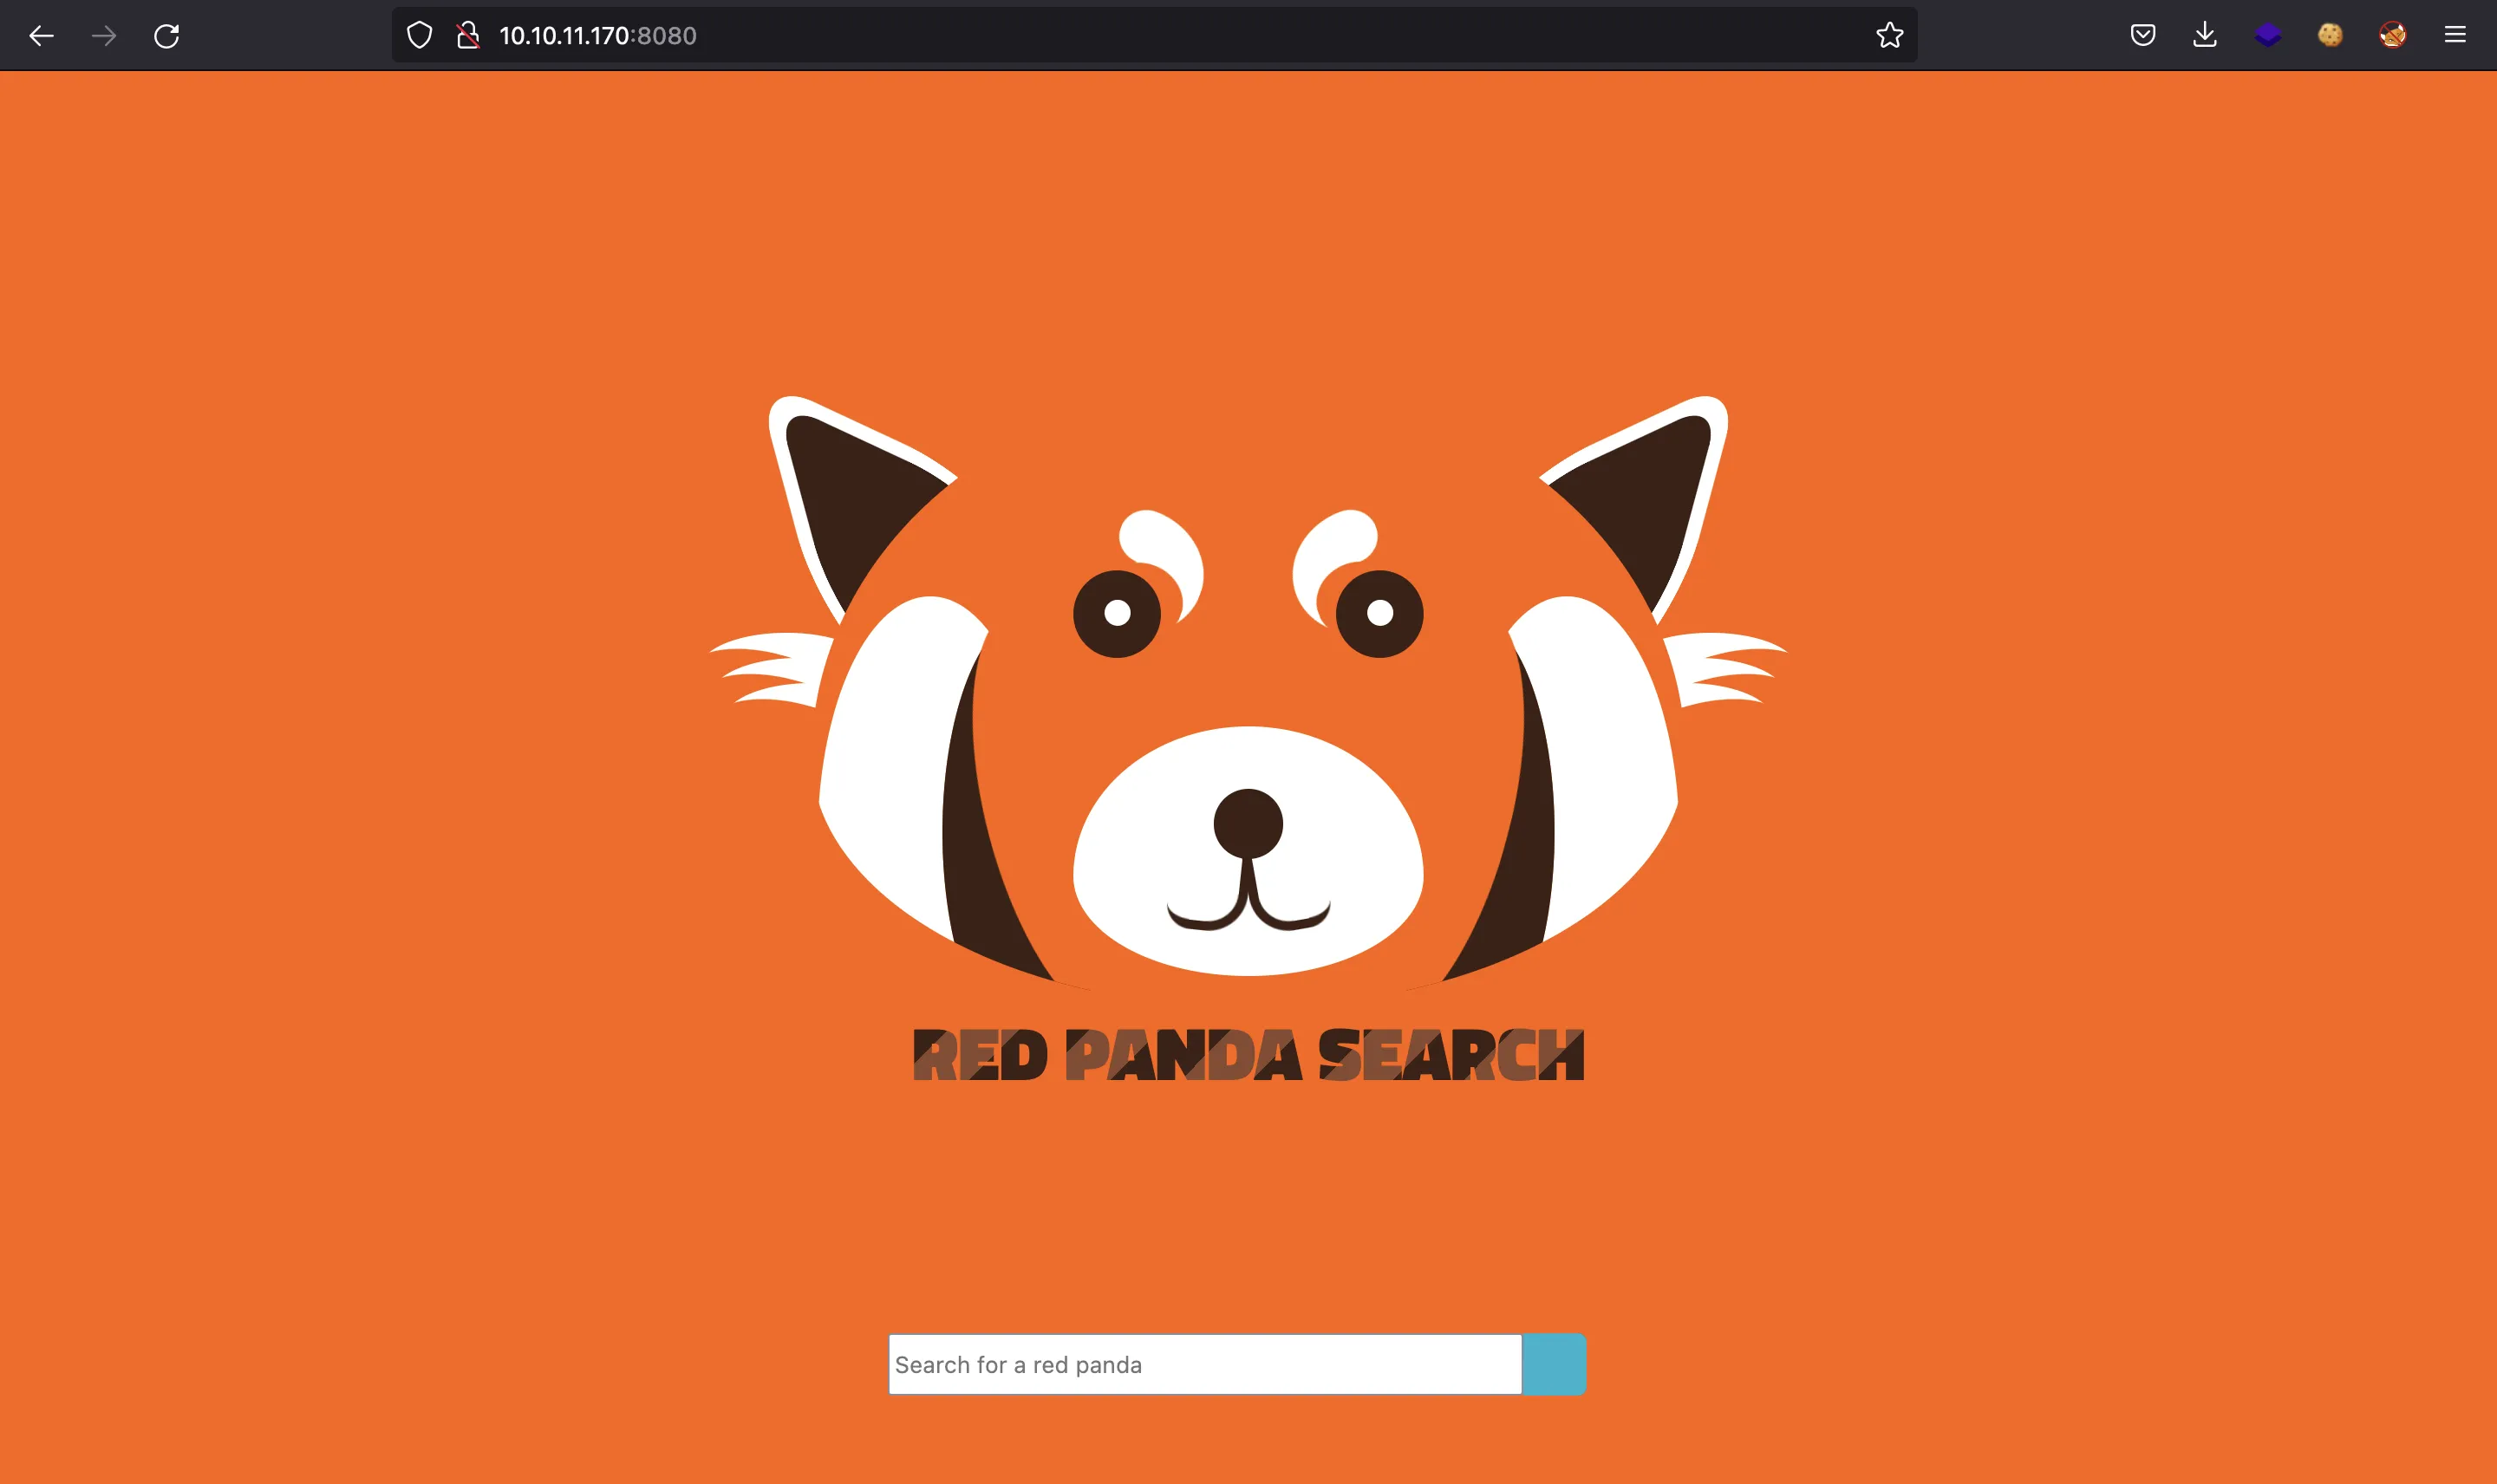Open the Firefox application menu
This screenshot has height=1484, width=2497.
2455,35
